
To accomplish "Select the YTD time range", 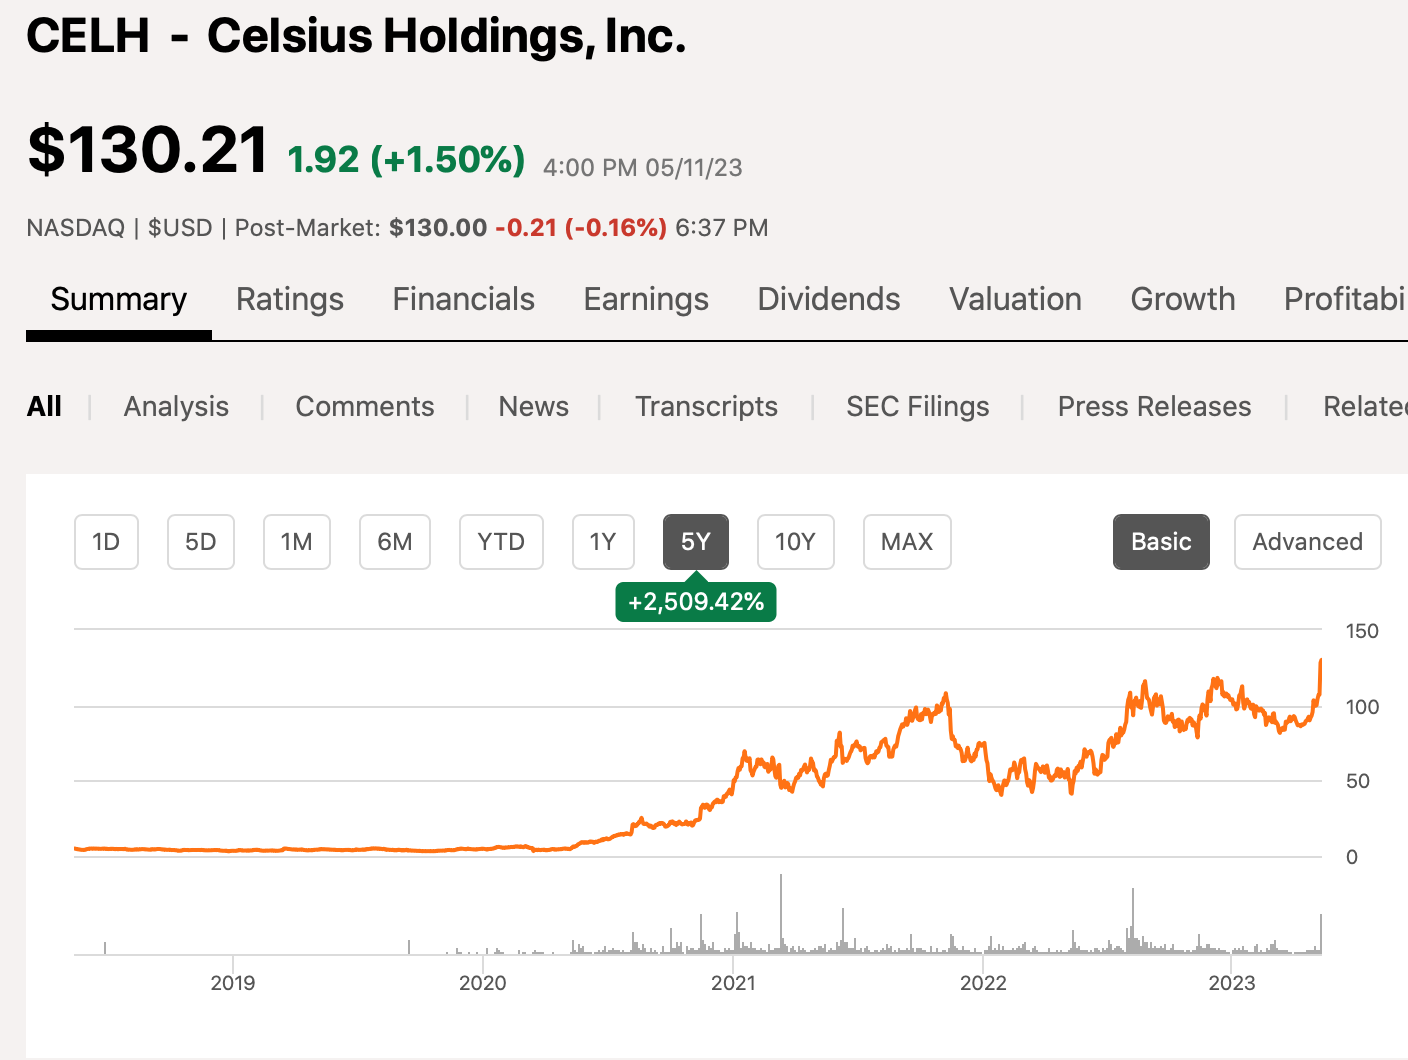I will [x=501, y=542].
